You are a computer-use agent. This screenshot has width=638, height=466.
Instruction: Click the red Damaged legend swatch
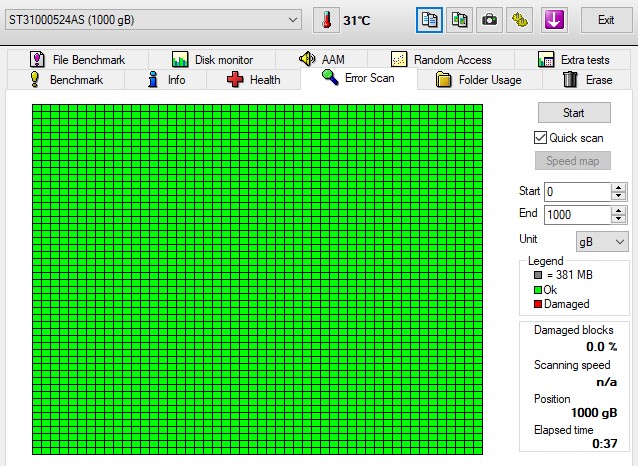click(x=537, y=304)
